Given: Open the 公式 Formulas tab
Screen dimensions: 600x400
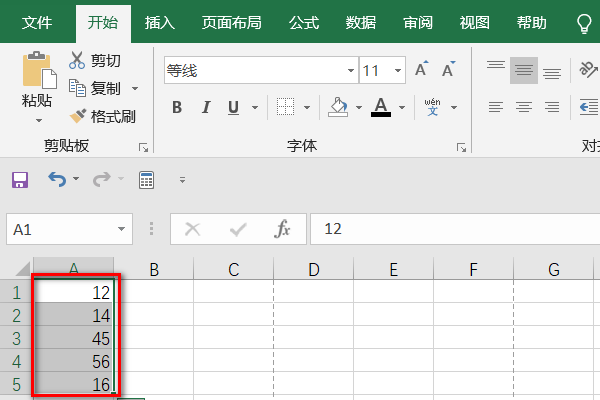Looking at the screenshot, I should click(x=304, y=23).
